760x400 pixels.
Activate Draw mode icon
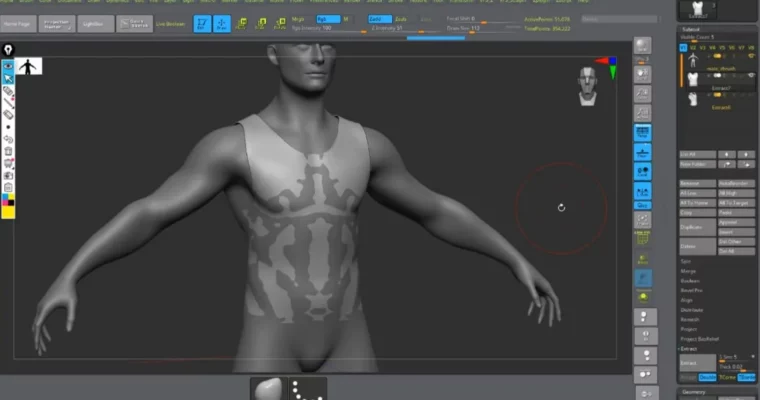click(x=222, y=24)
